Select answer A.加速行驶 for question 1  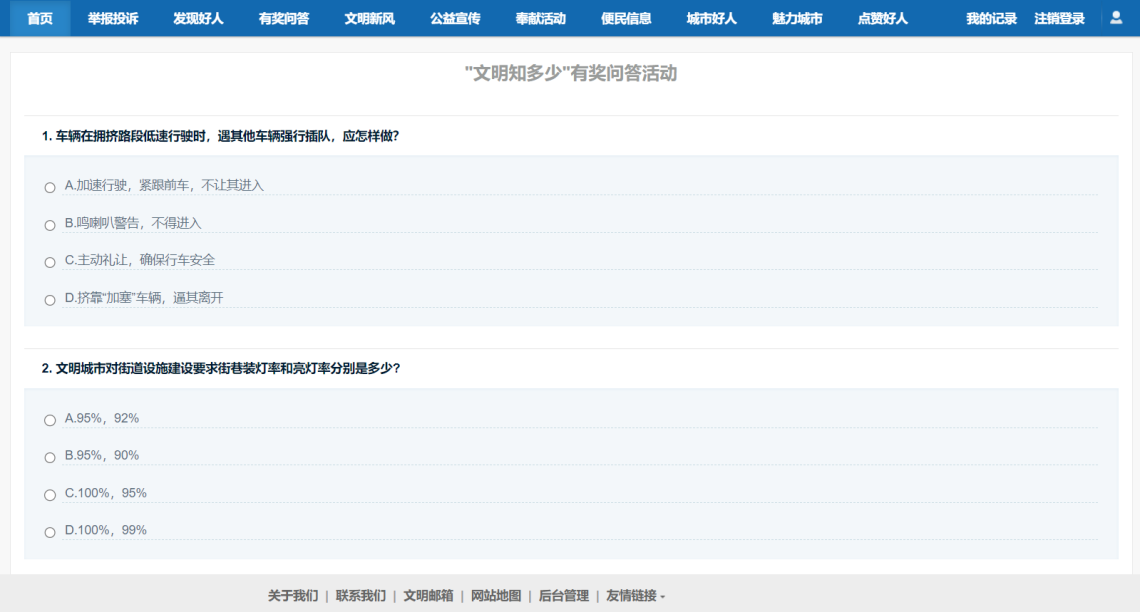(49, 187)
